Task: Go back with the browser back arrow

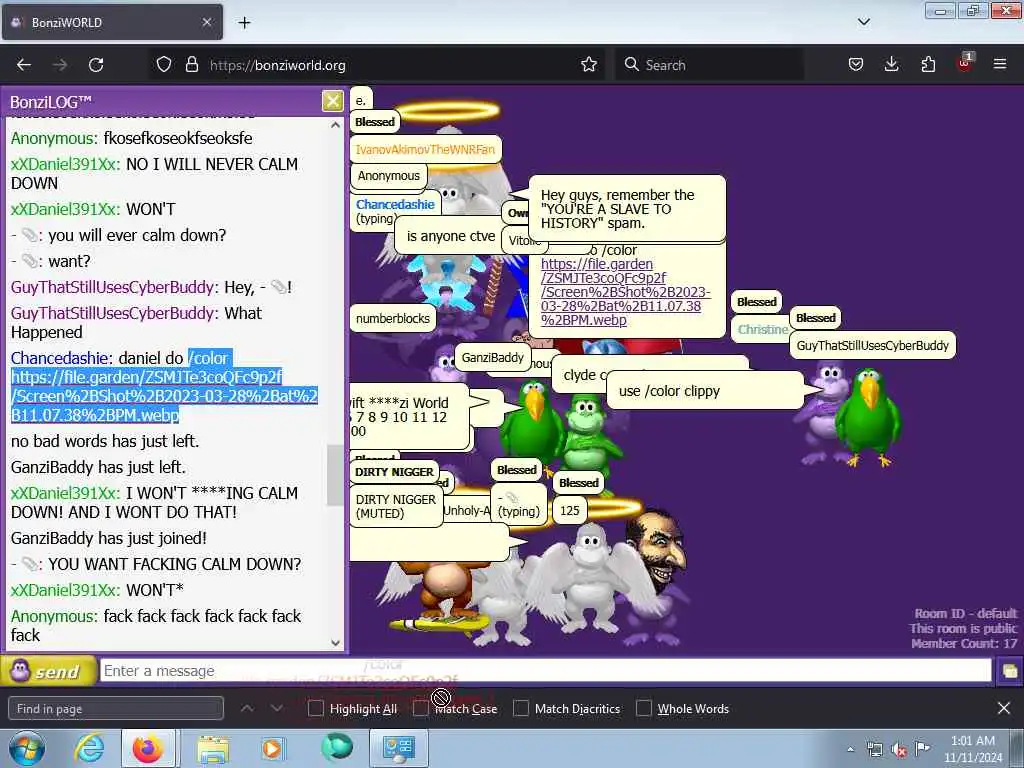Action: pos(24,65)
